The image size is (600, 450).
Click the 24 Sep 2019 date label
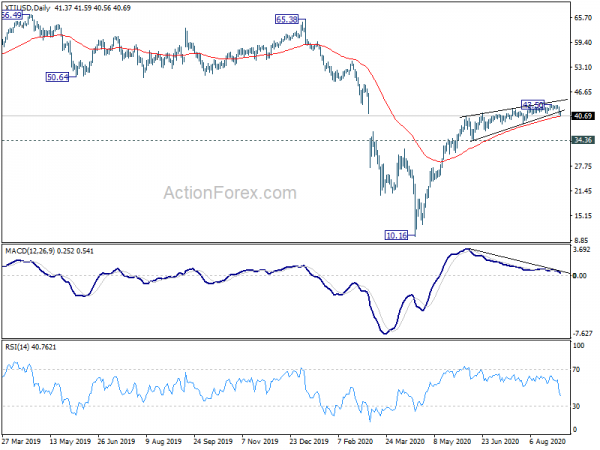pyautogui.click(x=213, y=441)
